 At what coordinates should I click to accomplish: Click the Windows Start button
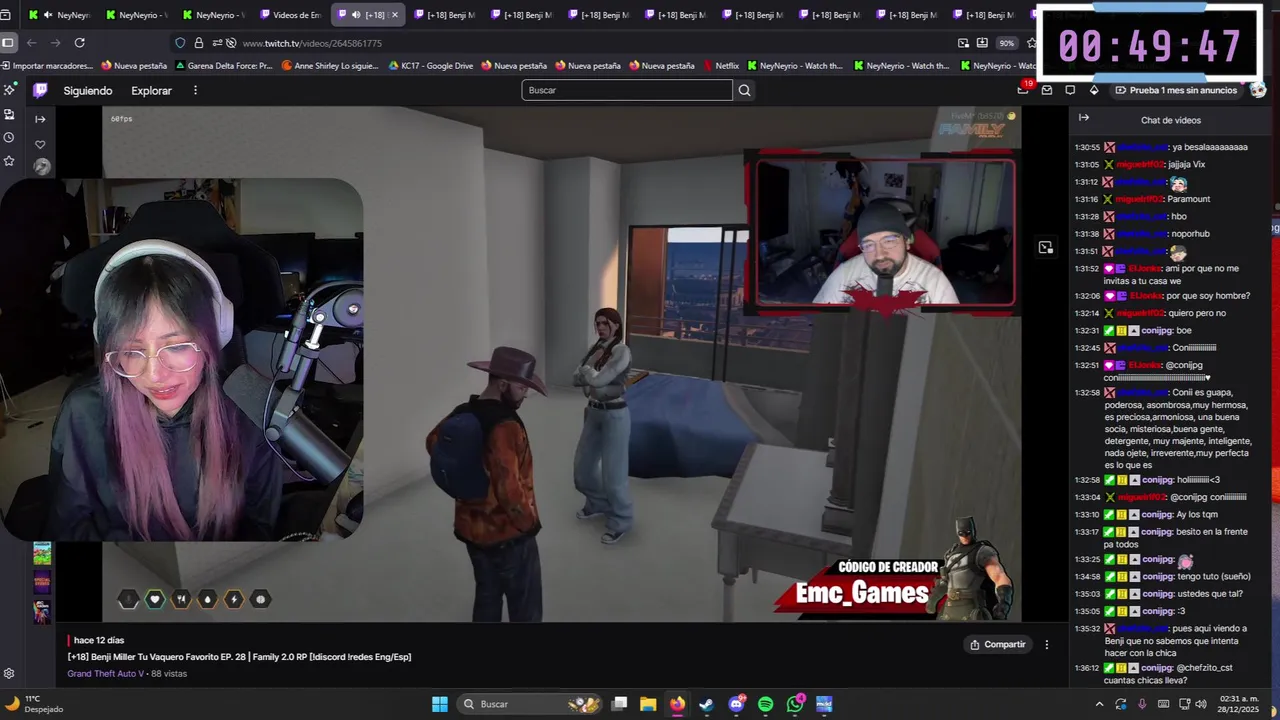(x=440, y=704)
